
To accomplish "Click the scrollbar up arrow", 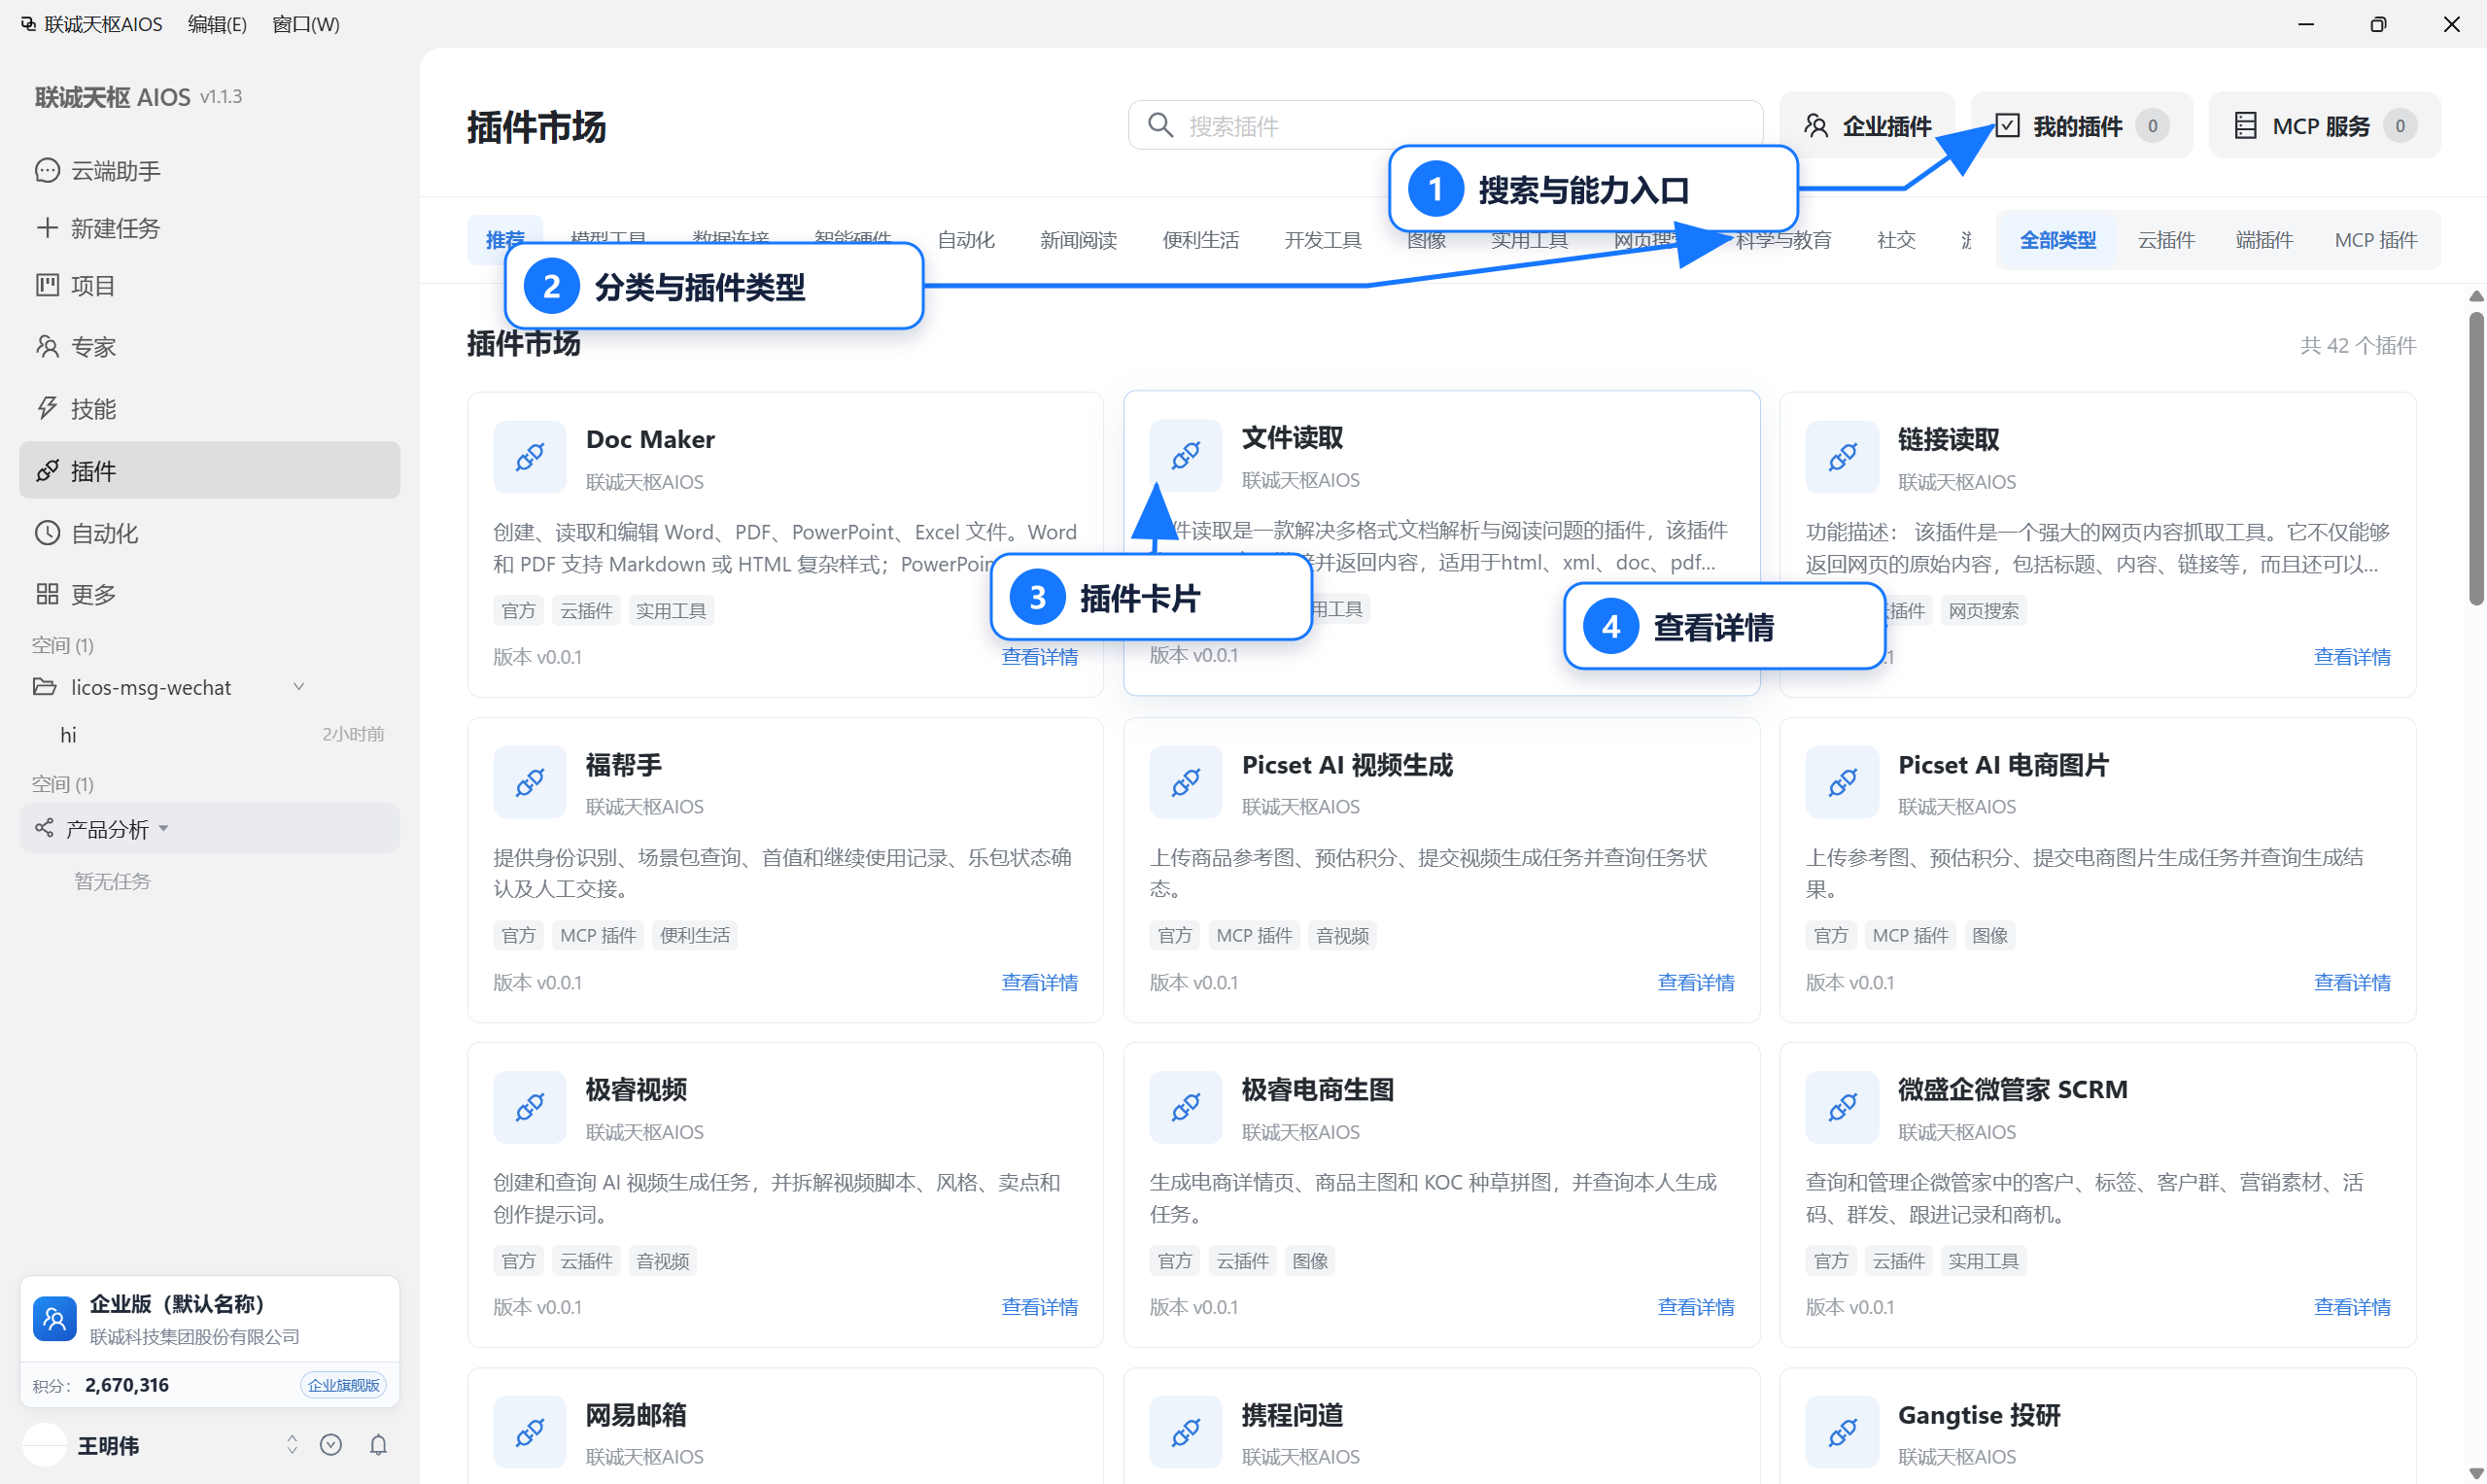I will pyautogui.click(x=2476, y=297).
